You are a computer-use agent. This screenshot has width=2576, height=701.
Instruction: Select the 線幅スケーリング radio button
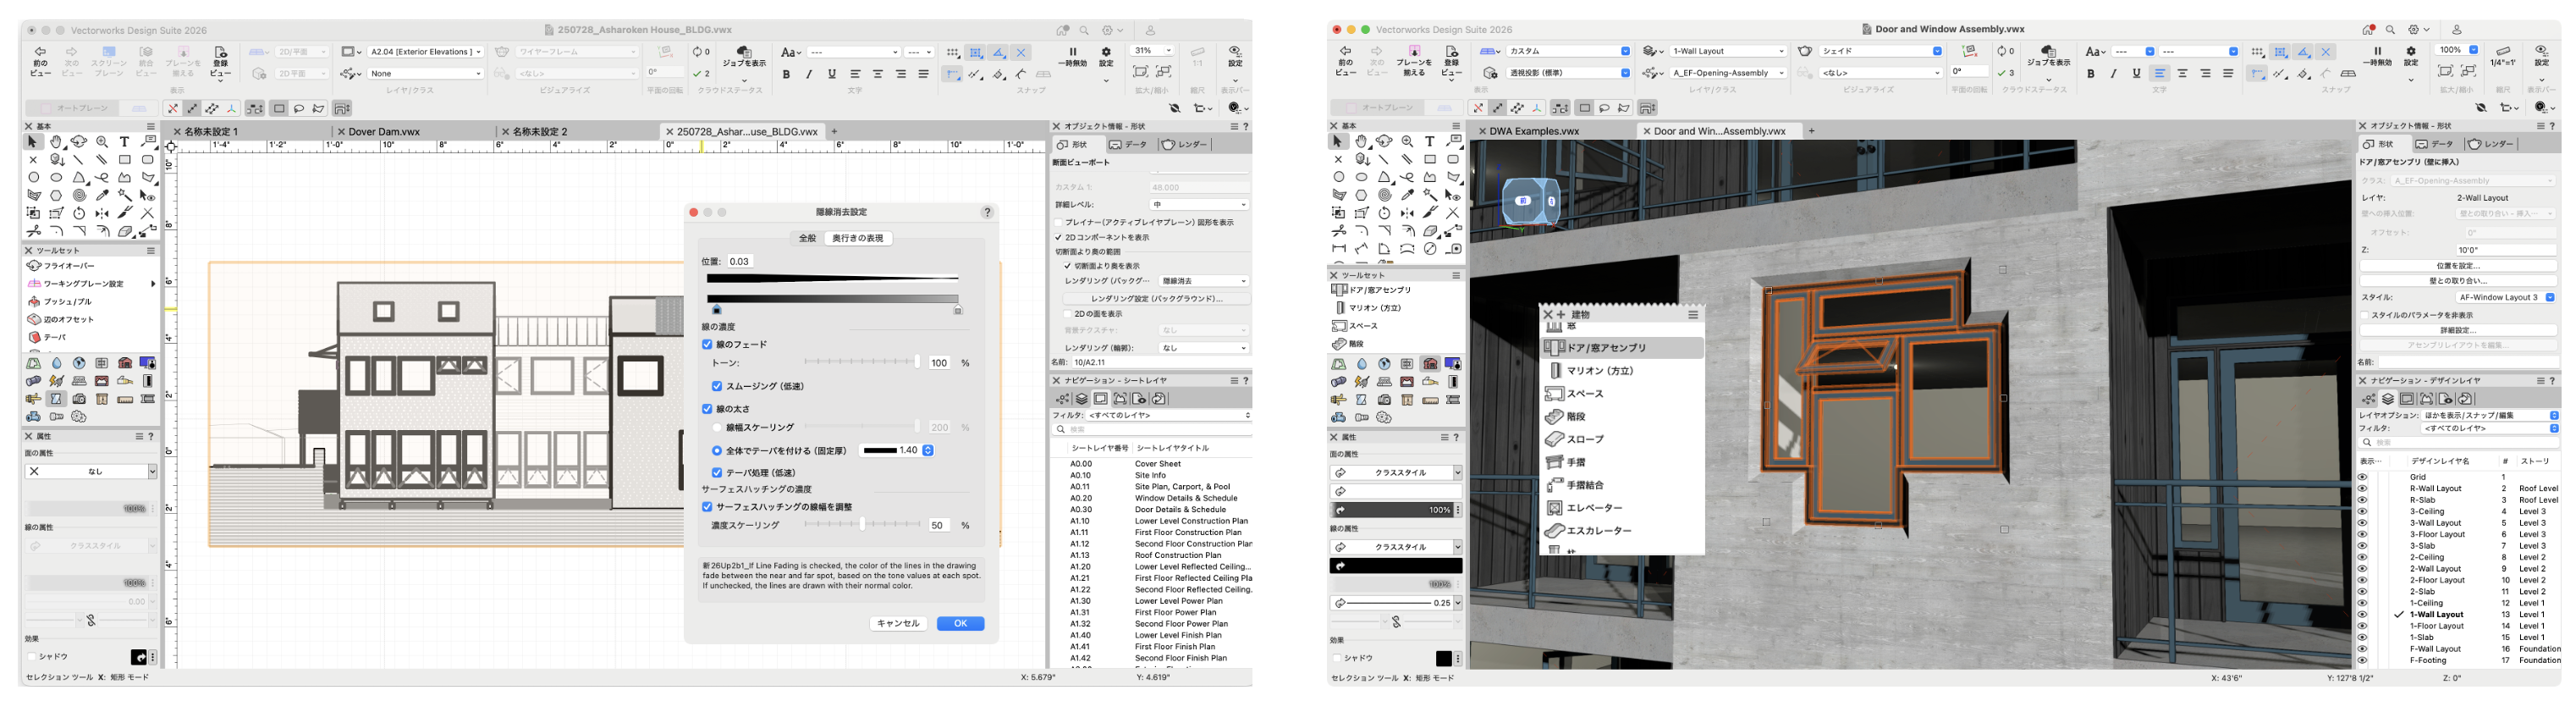point(717,428)
